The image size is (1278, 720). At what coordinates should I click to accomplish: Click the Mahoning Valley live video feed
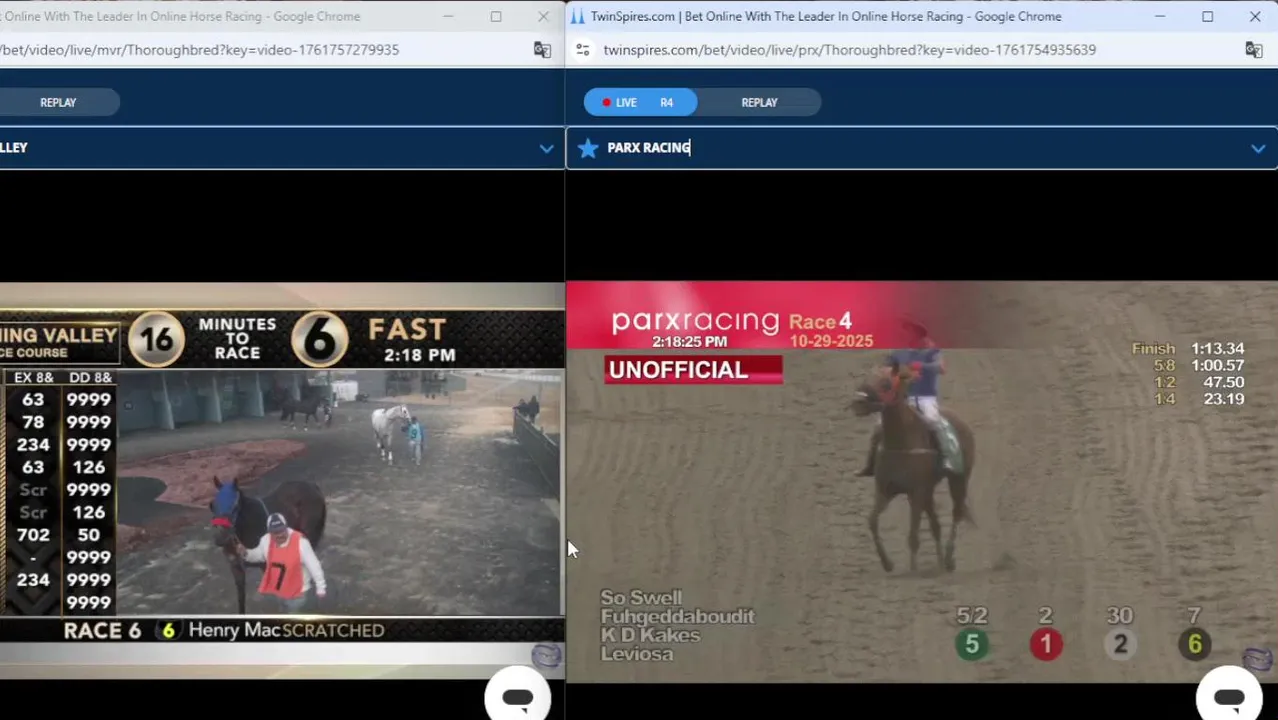(282, 481)
